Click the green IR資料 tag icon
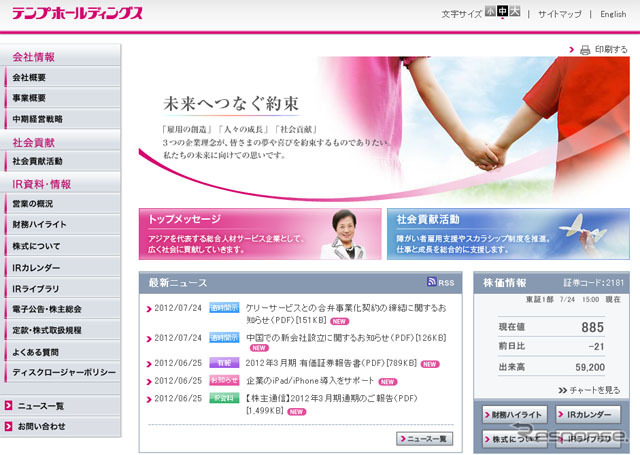Image resolution: width=640 pixels, height=455 pixels. [224, 398]
